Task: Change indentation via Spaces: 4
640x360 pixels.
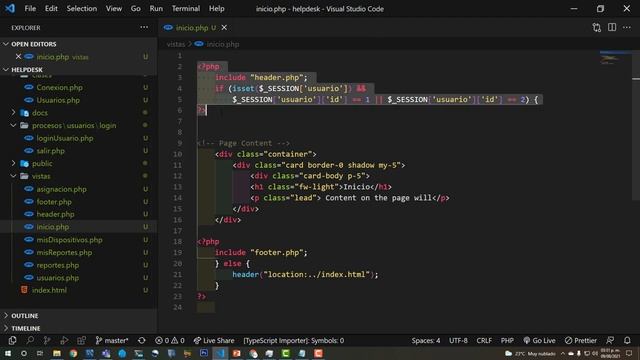Action: click(x=426, y=340)
